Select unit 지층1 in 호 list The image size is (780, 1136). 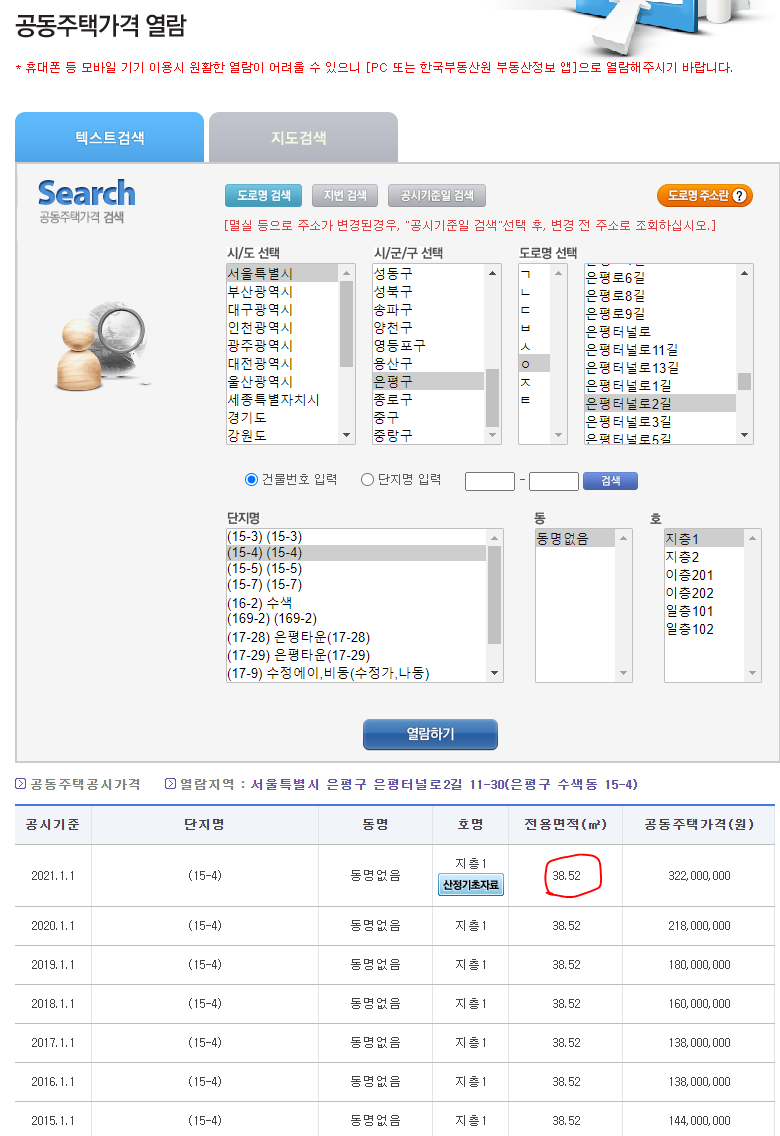tap(704, 538)
